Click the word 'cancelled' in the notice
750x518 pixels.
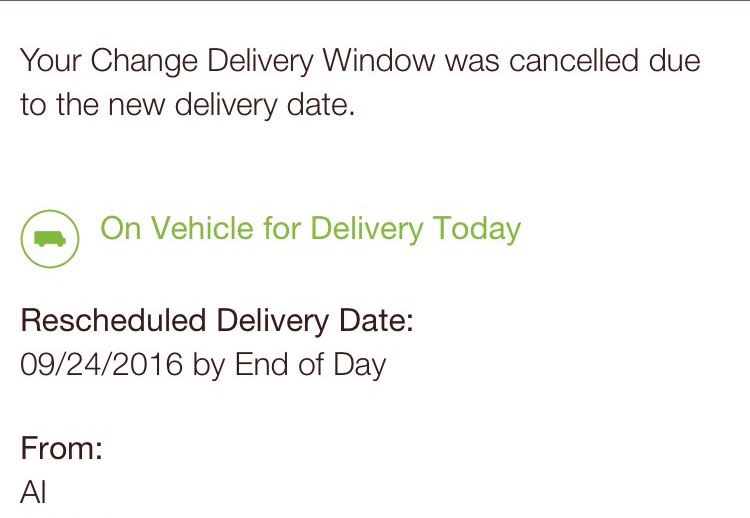573,61
